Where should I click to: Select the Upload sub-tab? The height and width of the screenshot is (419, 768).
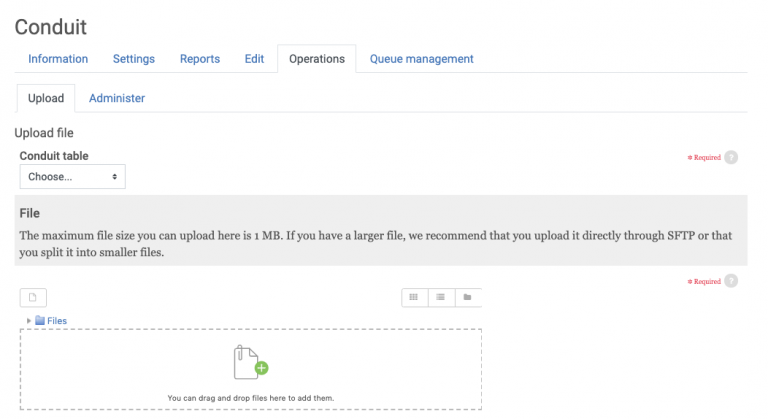(46, 98)
